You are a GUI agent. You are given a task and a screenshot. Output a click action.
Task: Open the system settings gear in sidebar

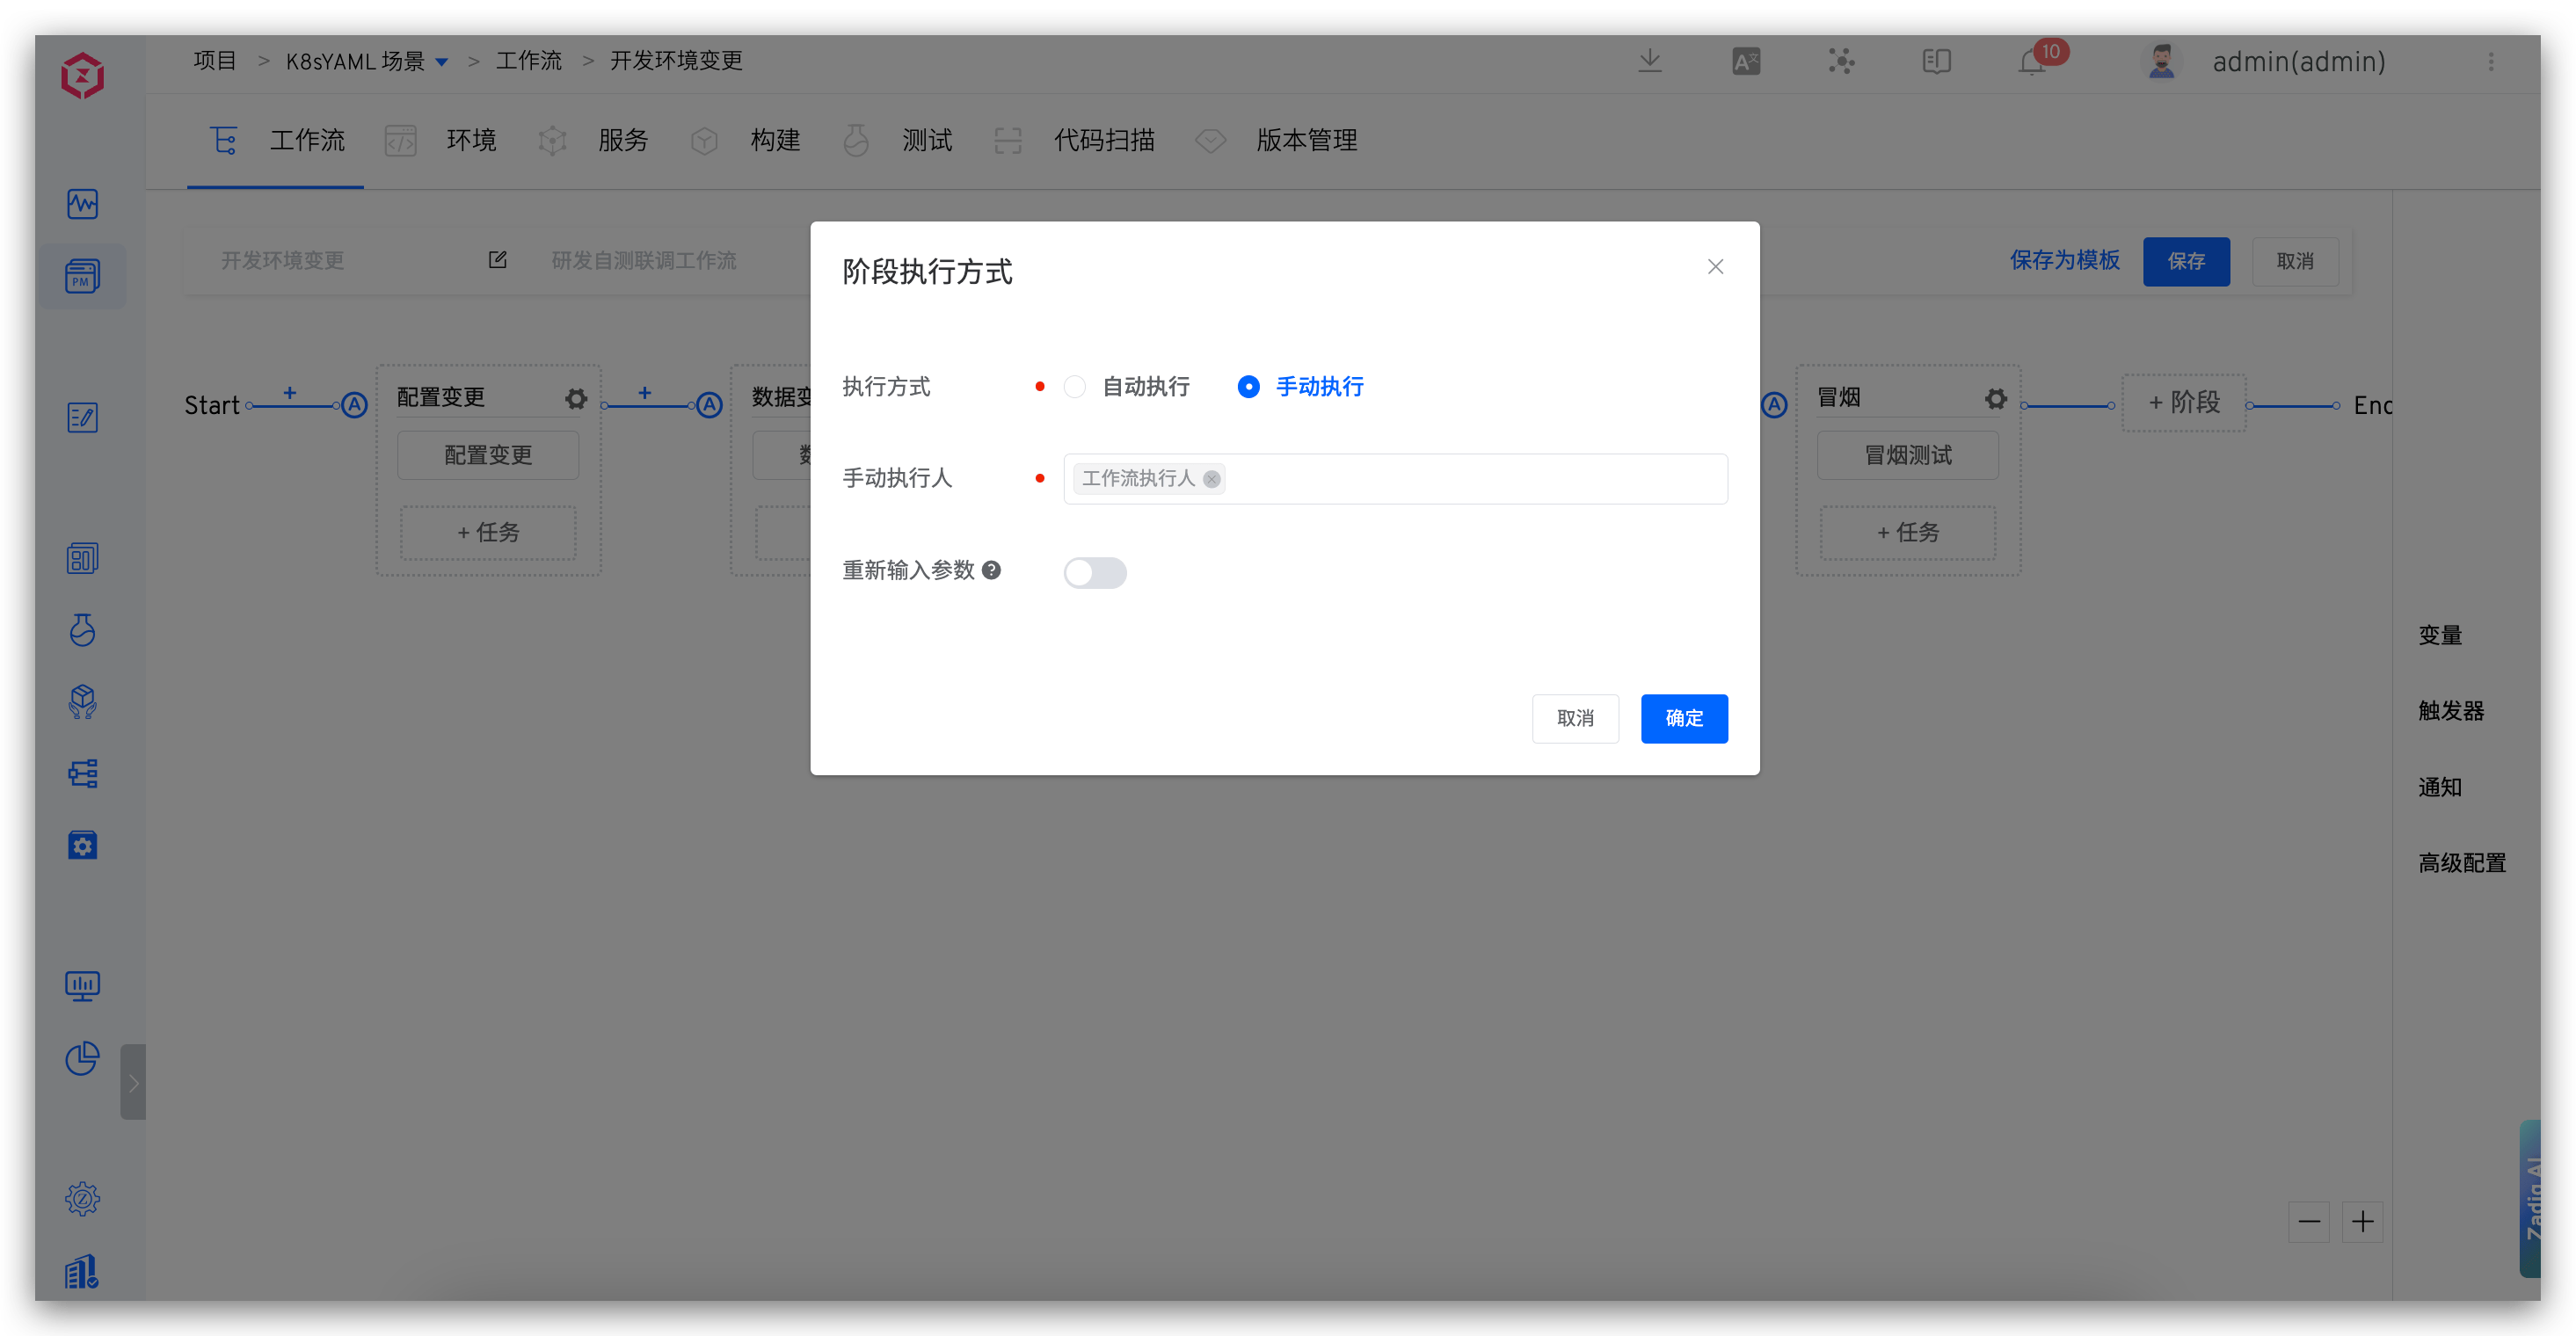pyautogui.click(x=82, y=1199)
